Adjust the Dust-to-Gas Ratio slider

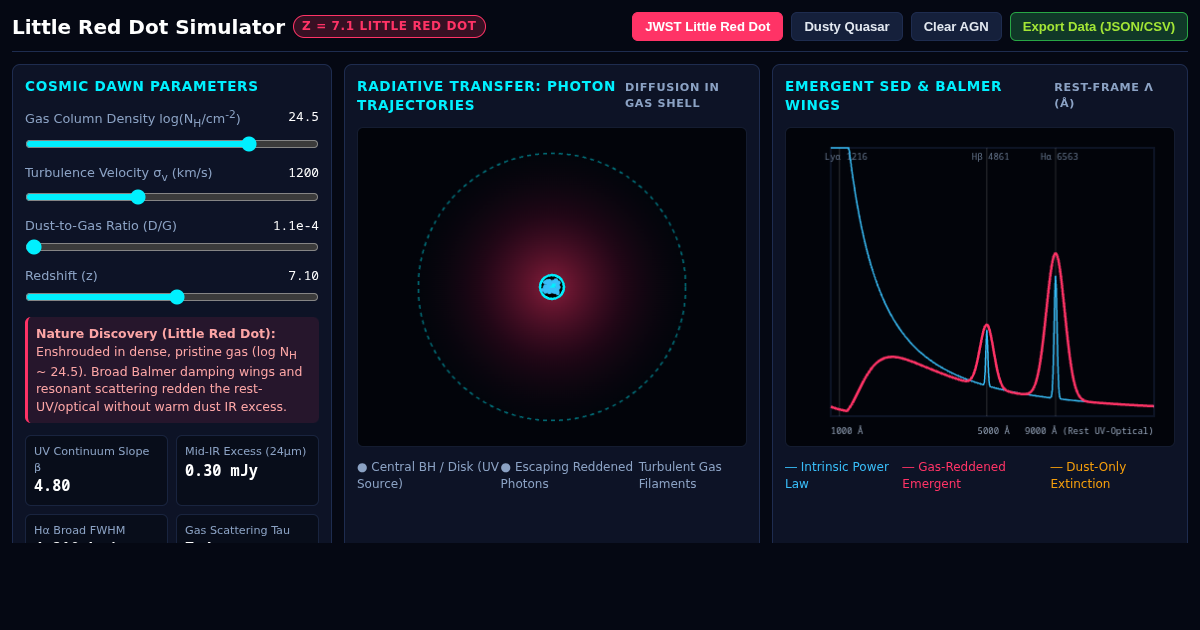pyautogui.click(x=172, y=247)
